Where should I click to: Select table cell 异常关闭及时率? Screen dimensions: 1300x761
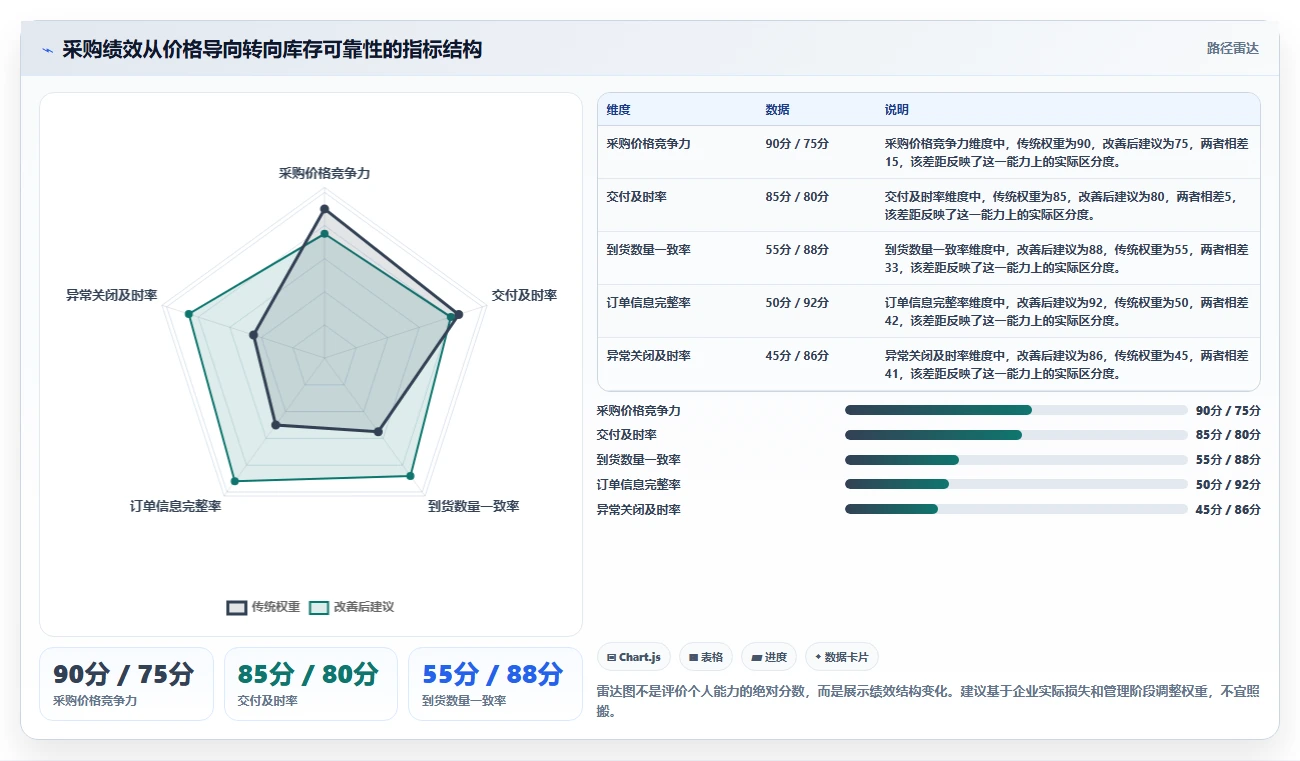pyautogui.click(x=648, y=356)
